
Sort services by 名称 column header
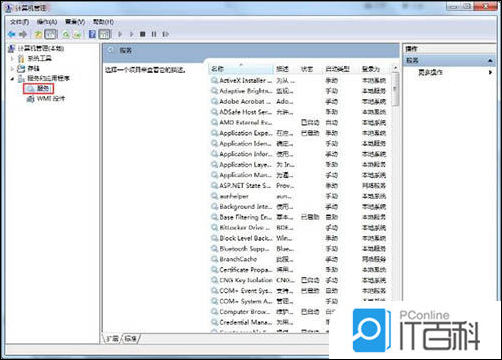pos(241,69)
